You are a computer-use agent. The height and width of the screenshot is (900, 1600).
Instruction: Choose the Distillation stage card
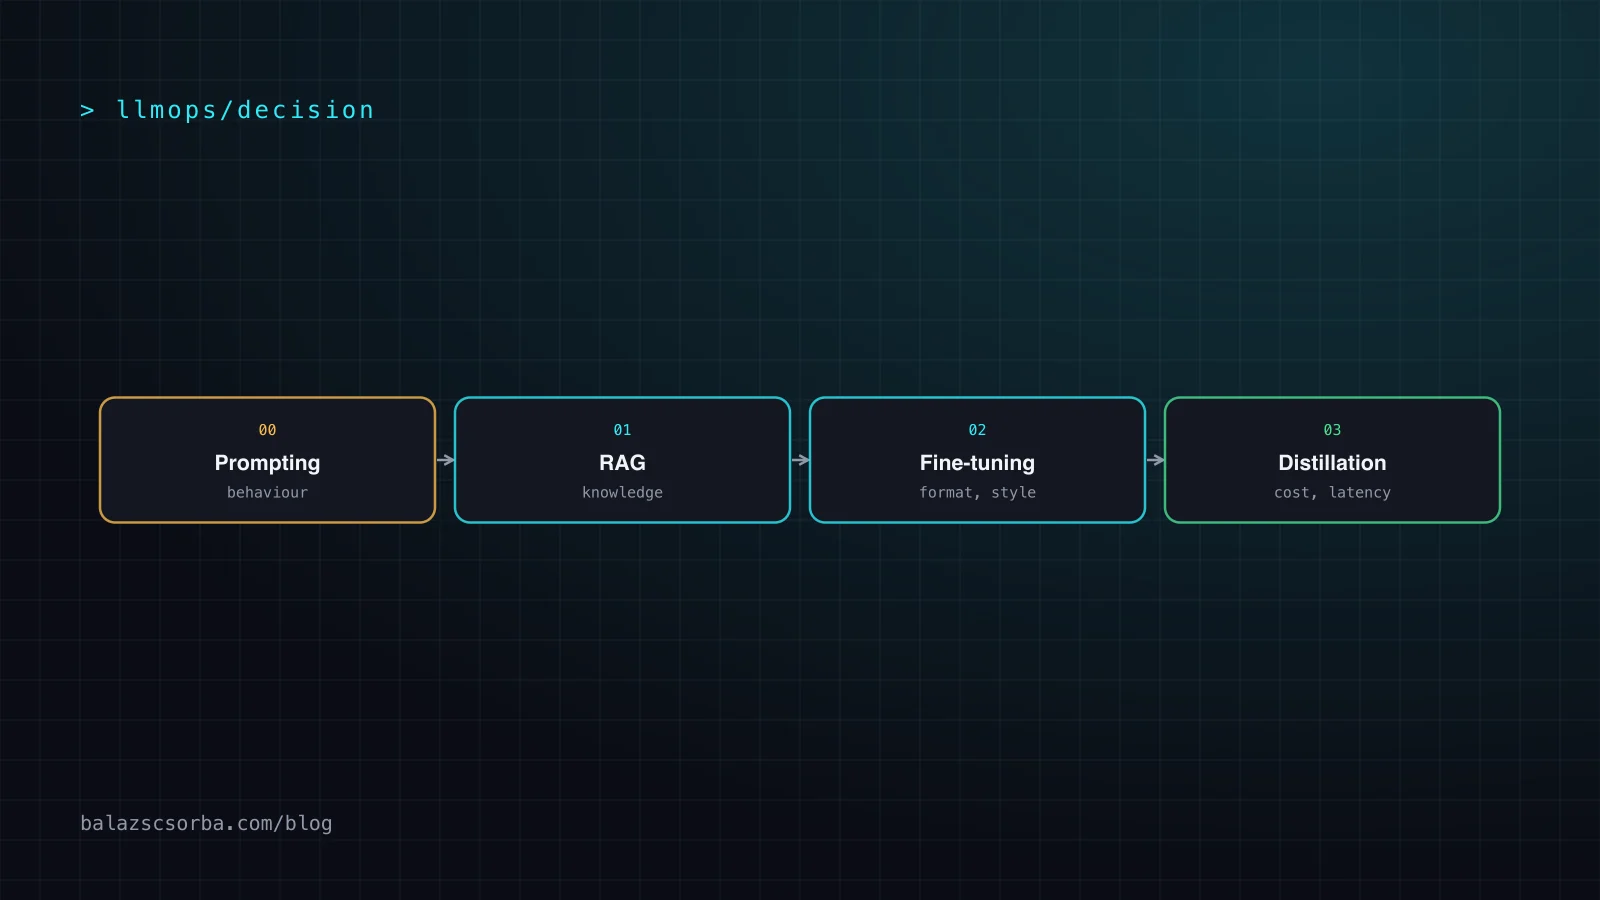tap(1332, 460)
